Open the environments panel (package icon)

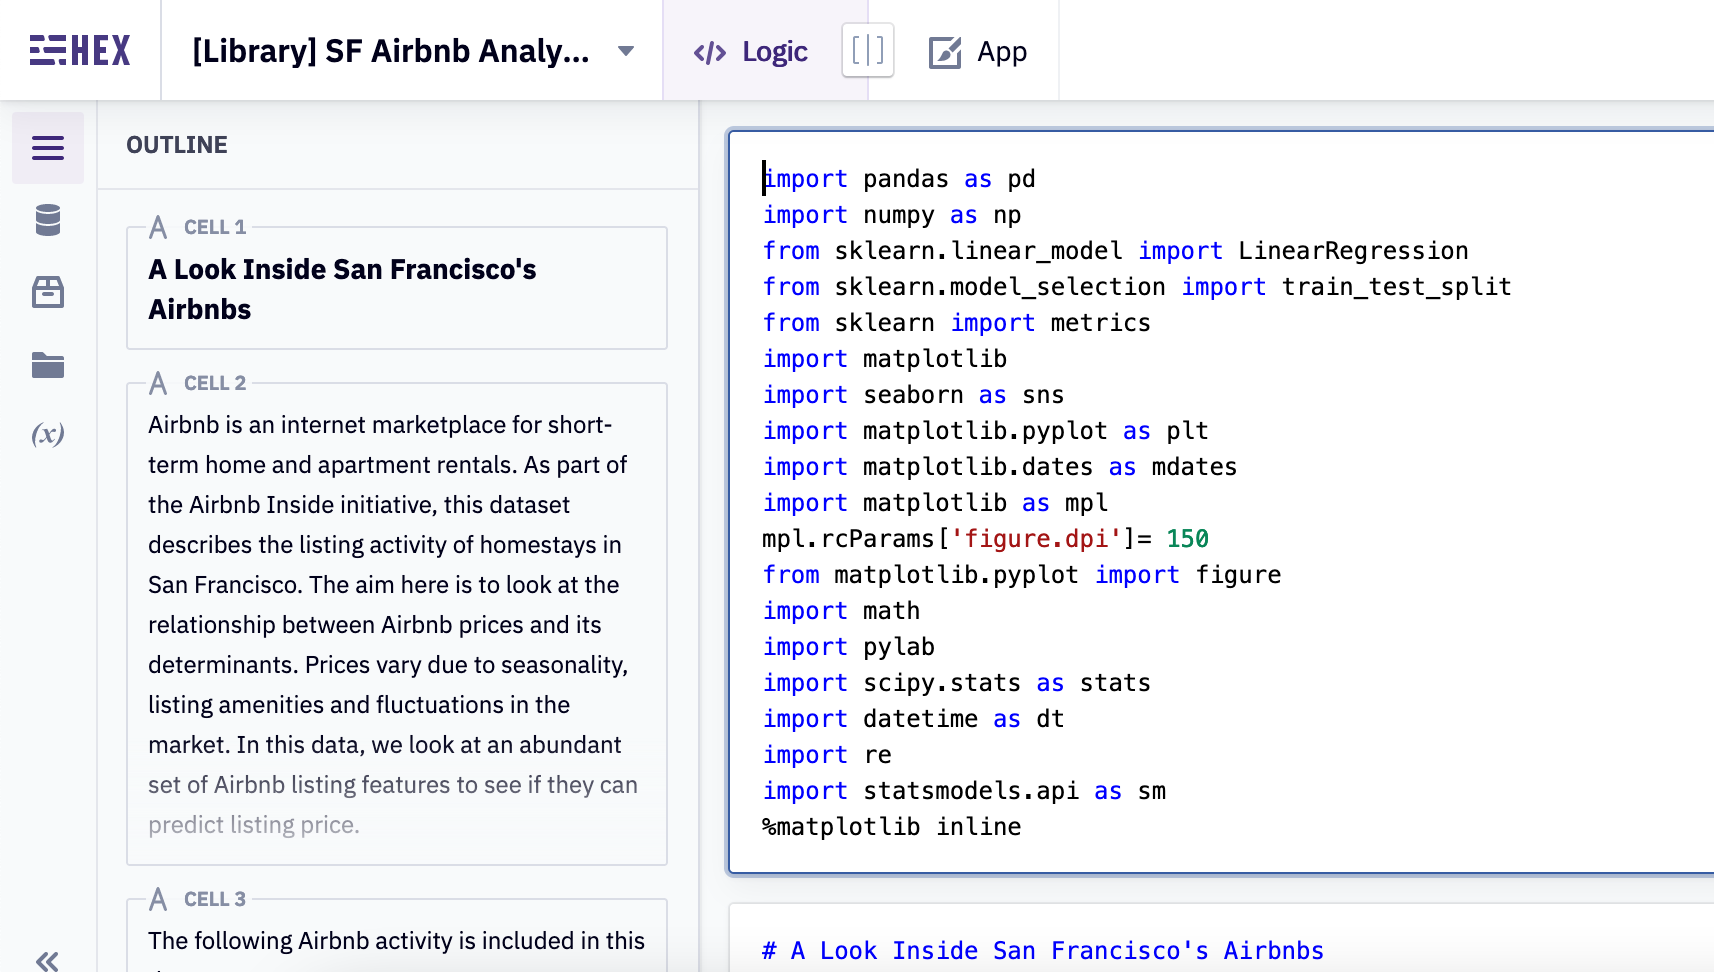pos(47,292)
